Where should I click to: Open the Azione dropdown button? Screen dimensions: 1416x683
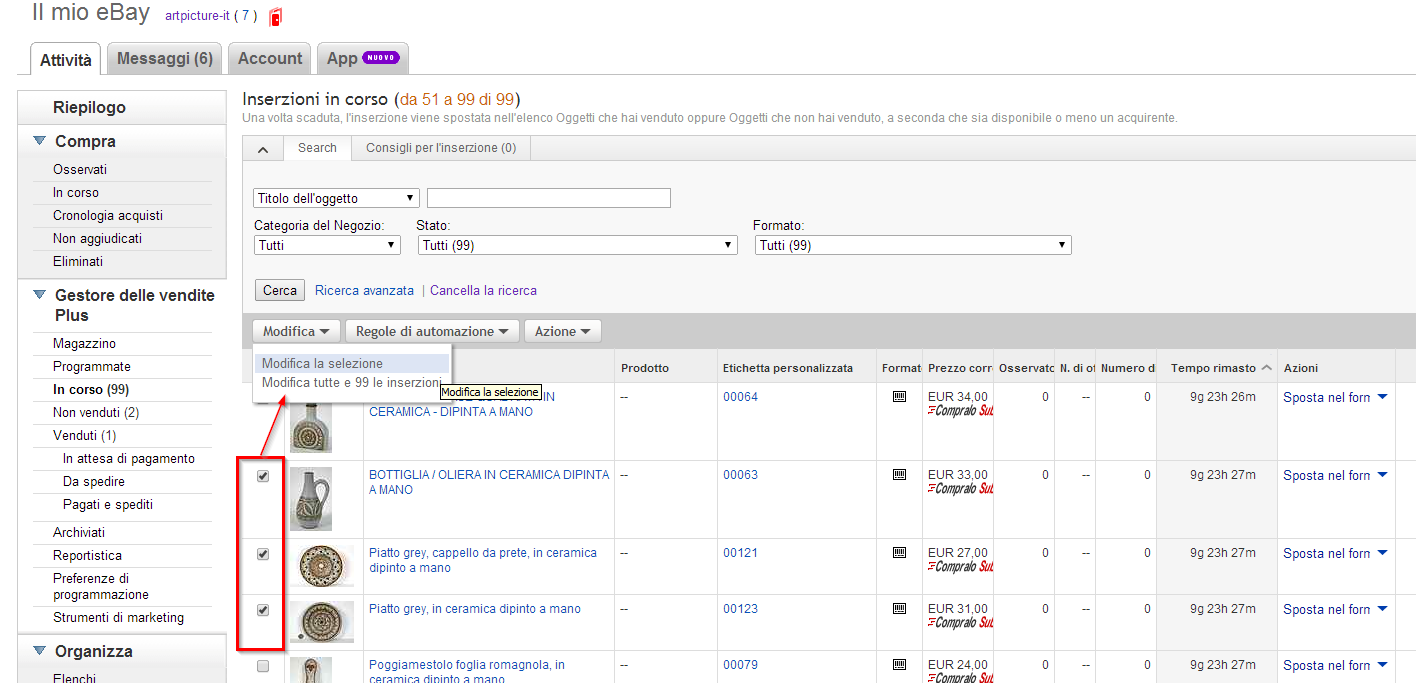point(563,331)
